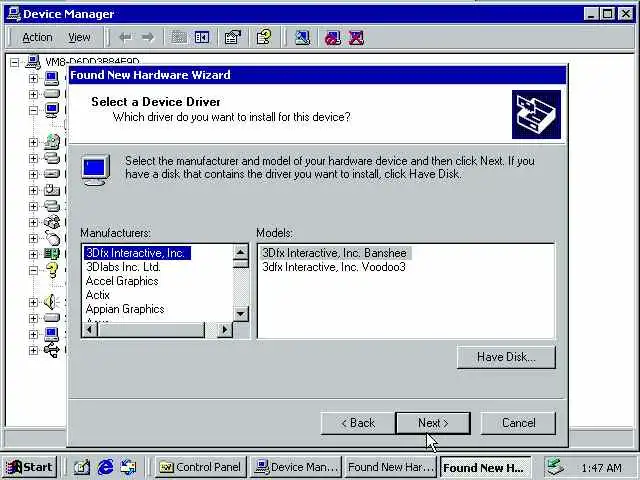Select 3dfx Interactive, Inc. Voodoo3 model

point(334,267)
